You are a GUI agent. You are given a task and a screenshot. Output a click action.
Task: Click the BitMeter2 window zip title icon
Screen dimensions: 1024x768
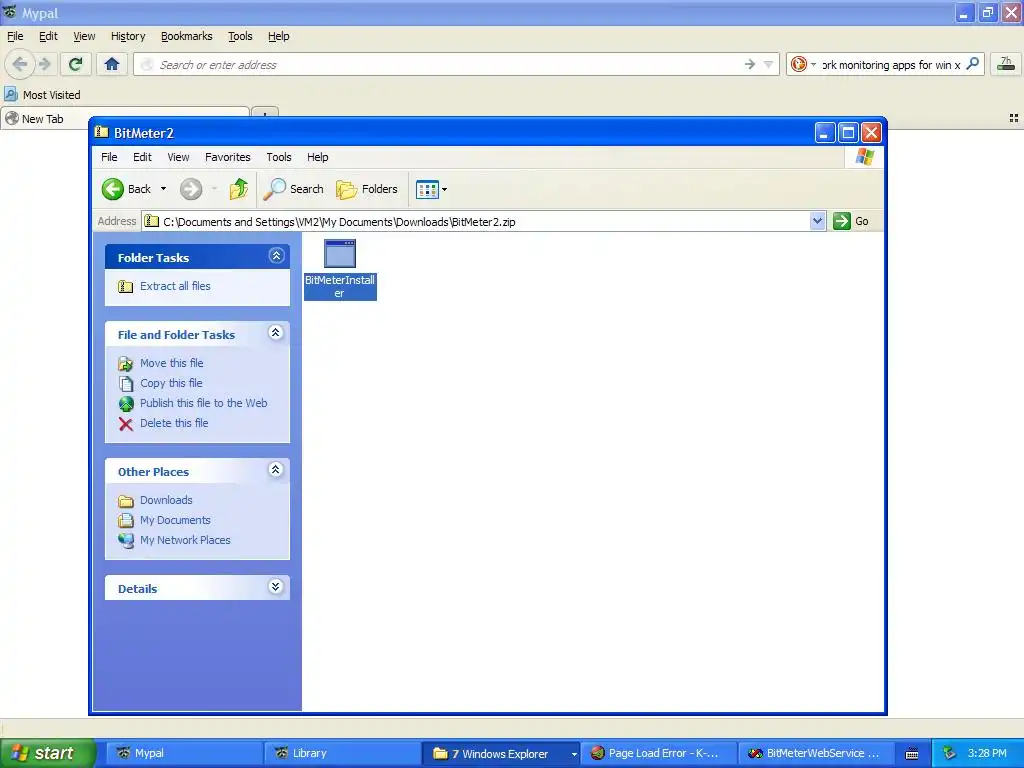click(101, 133)
